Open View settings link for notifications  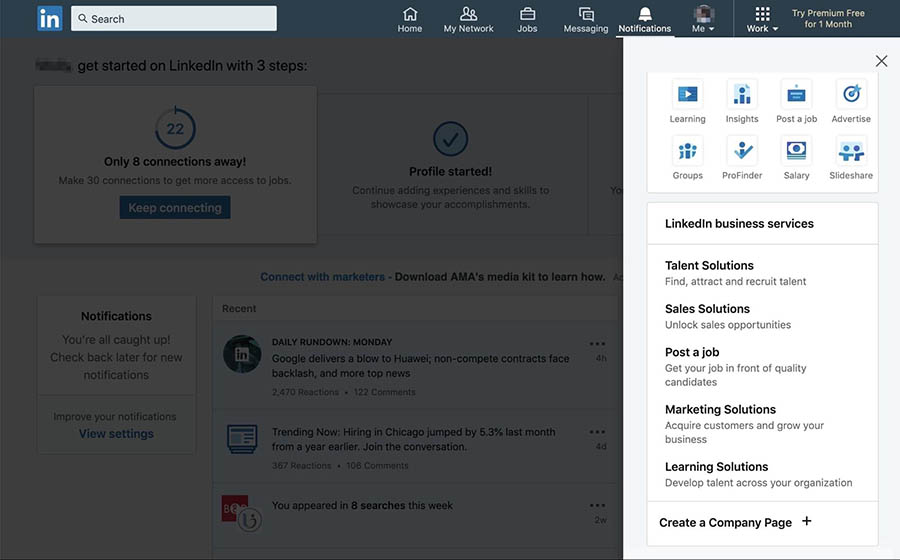[116, 434]
